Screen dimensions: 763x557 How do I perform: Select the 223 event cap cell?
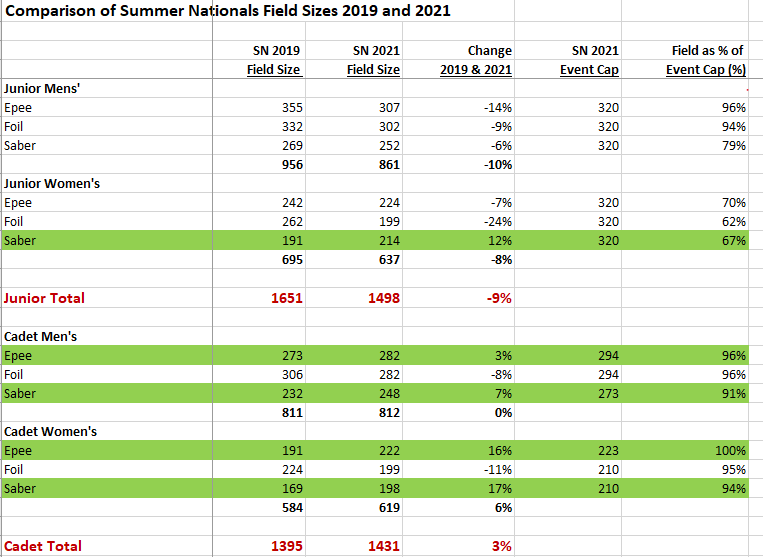pyautogui.click(x=608, y=450)
